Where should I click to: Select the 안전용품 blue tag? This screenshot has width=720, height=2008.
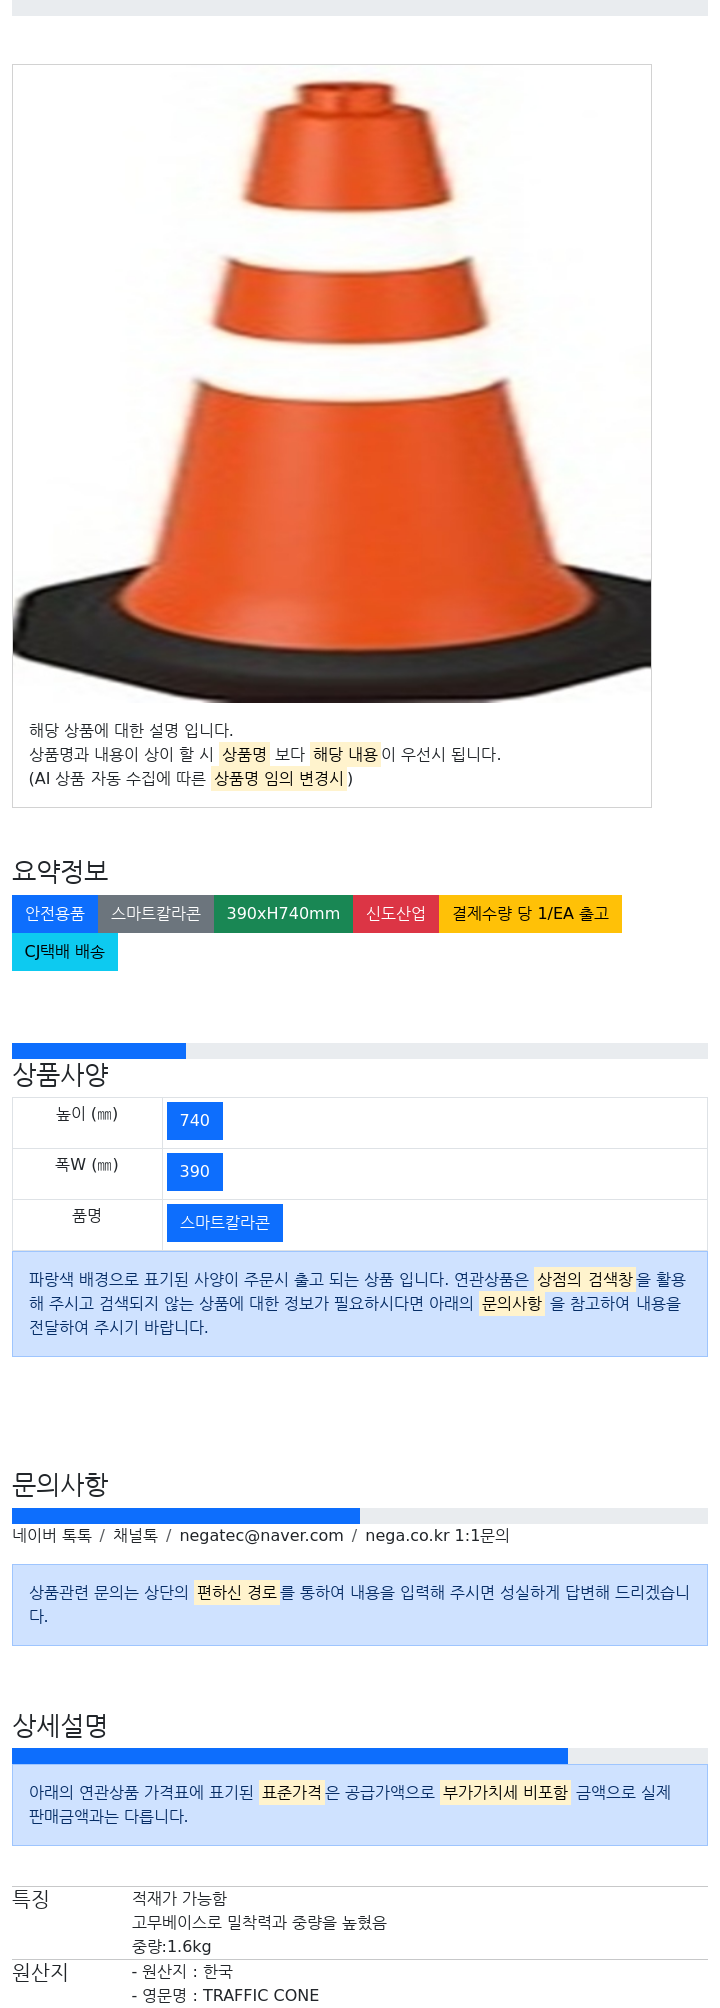click(55, 914)
